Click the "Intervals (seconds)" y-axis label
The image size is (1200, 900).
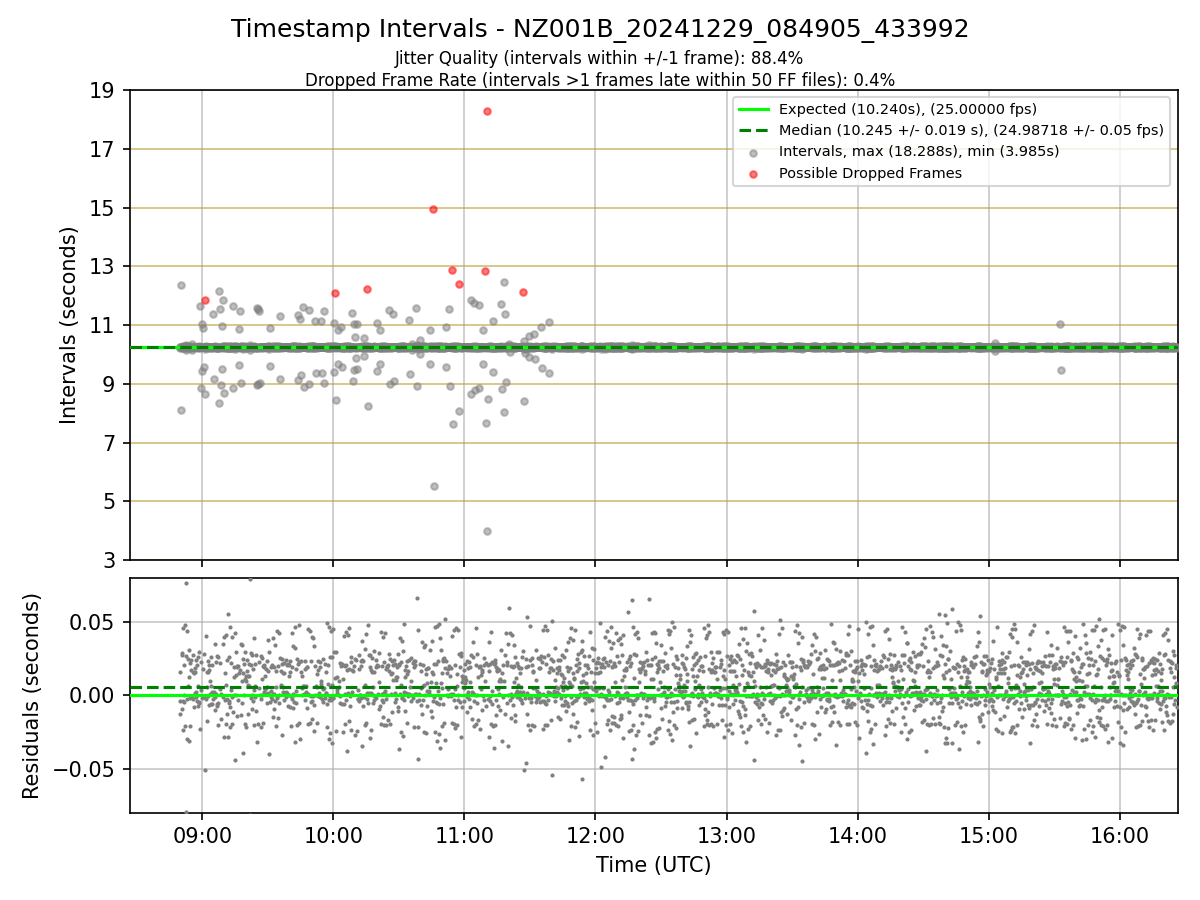click(x=69, y=325)
